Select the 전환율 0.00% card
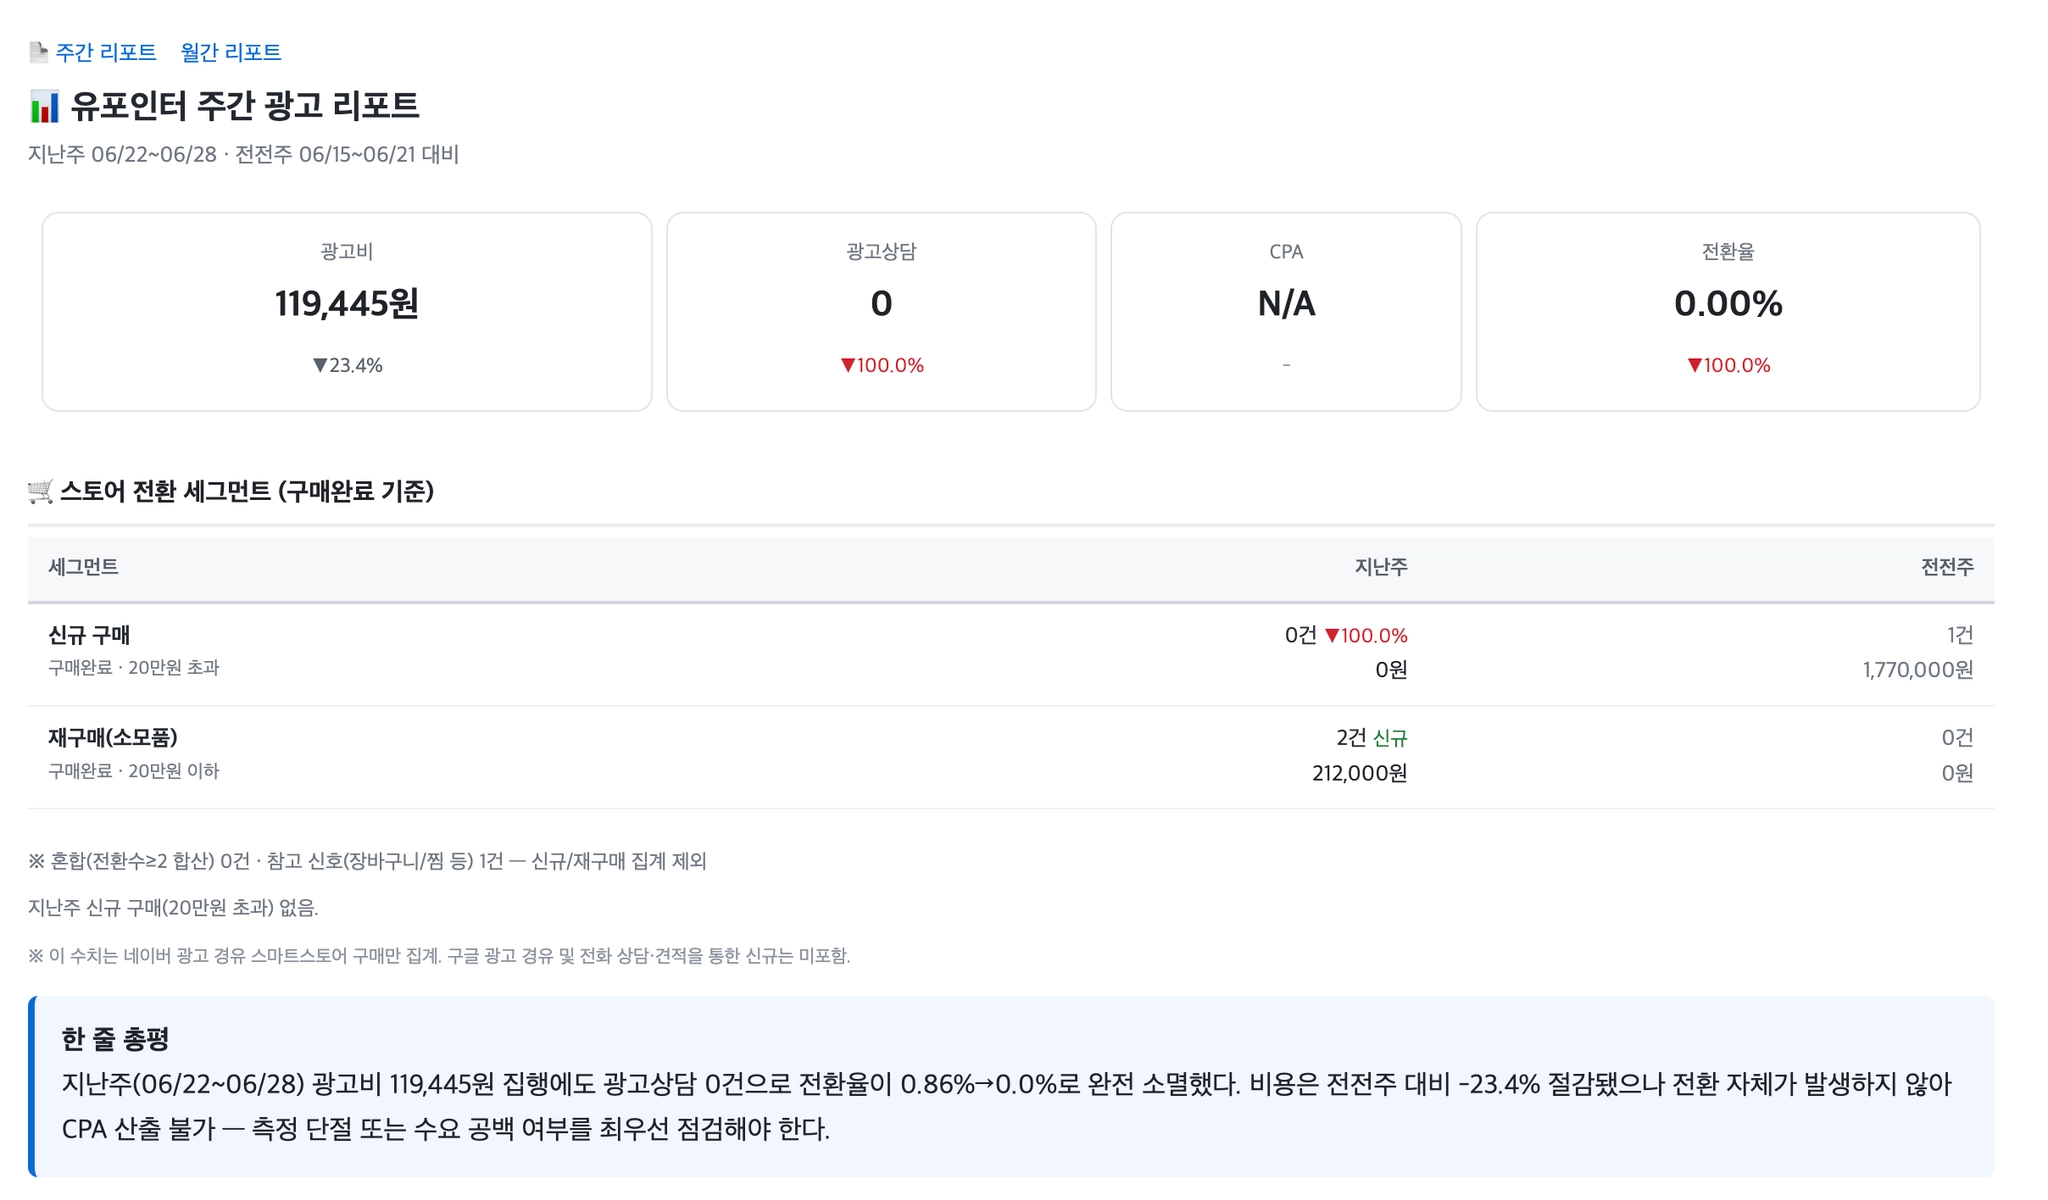This screenshot has width=2048, height=1200. [1728, 311]
